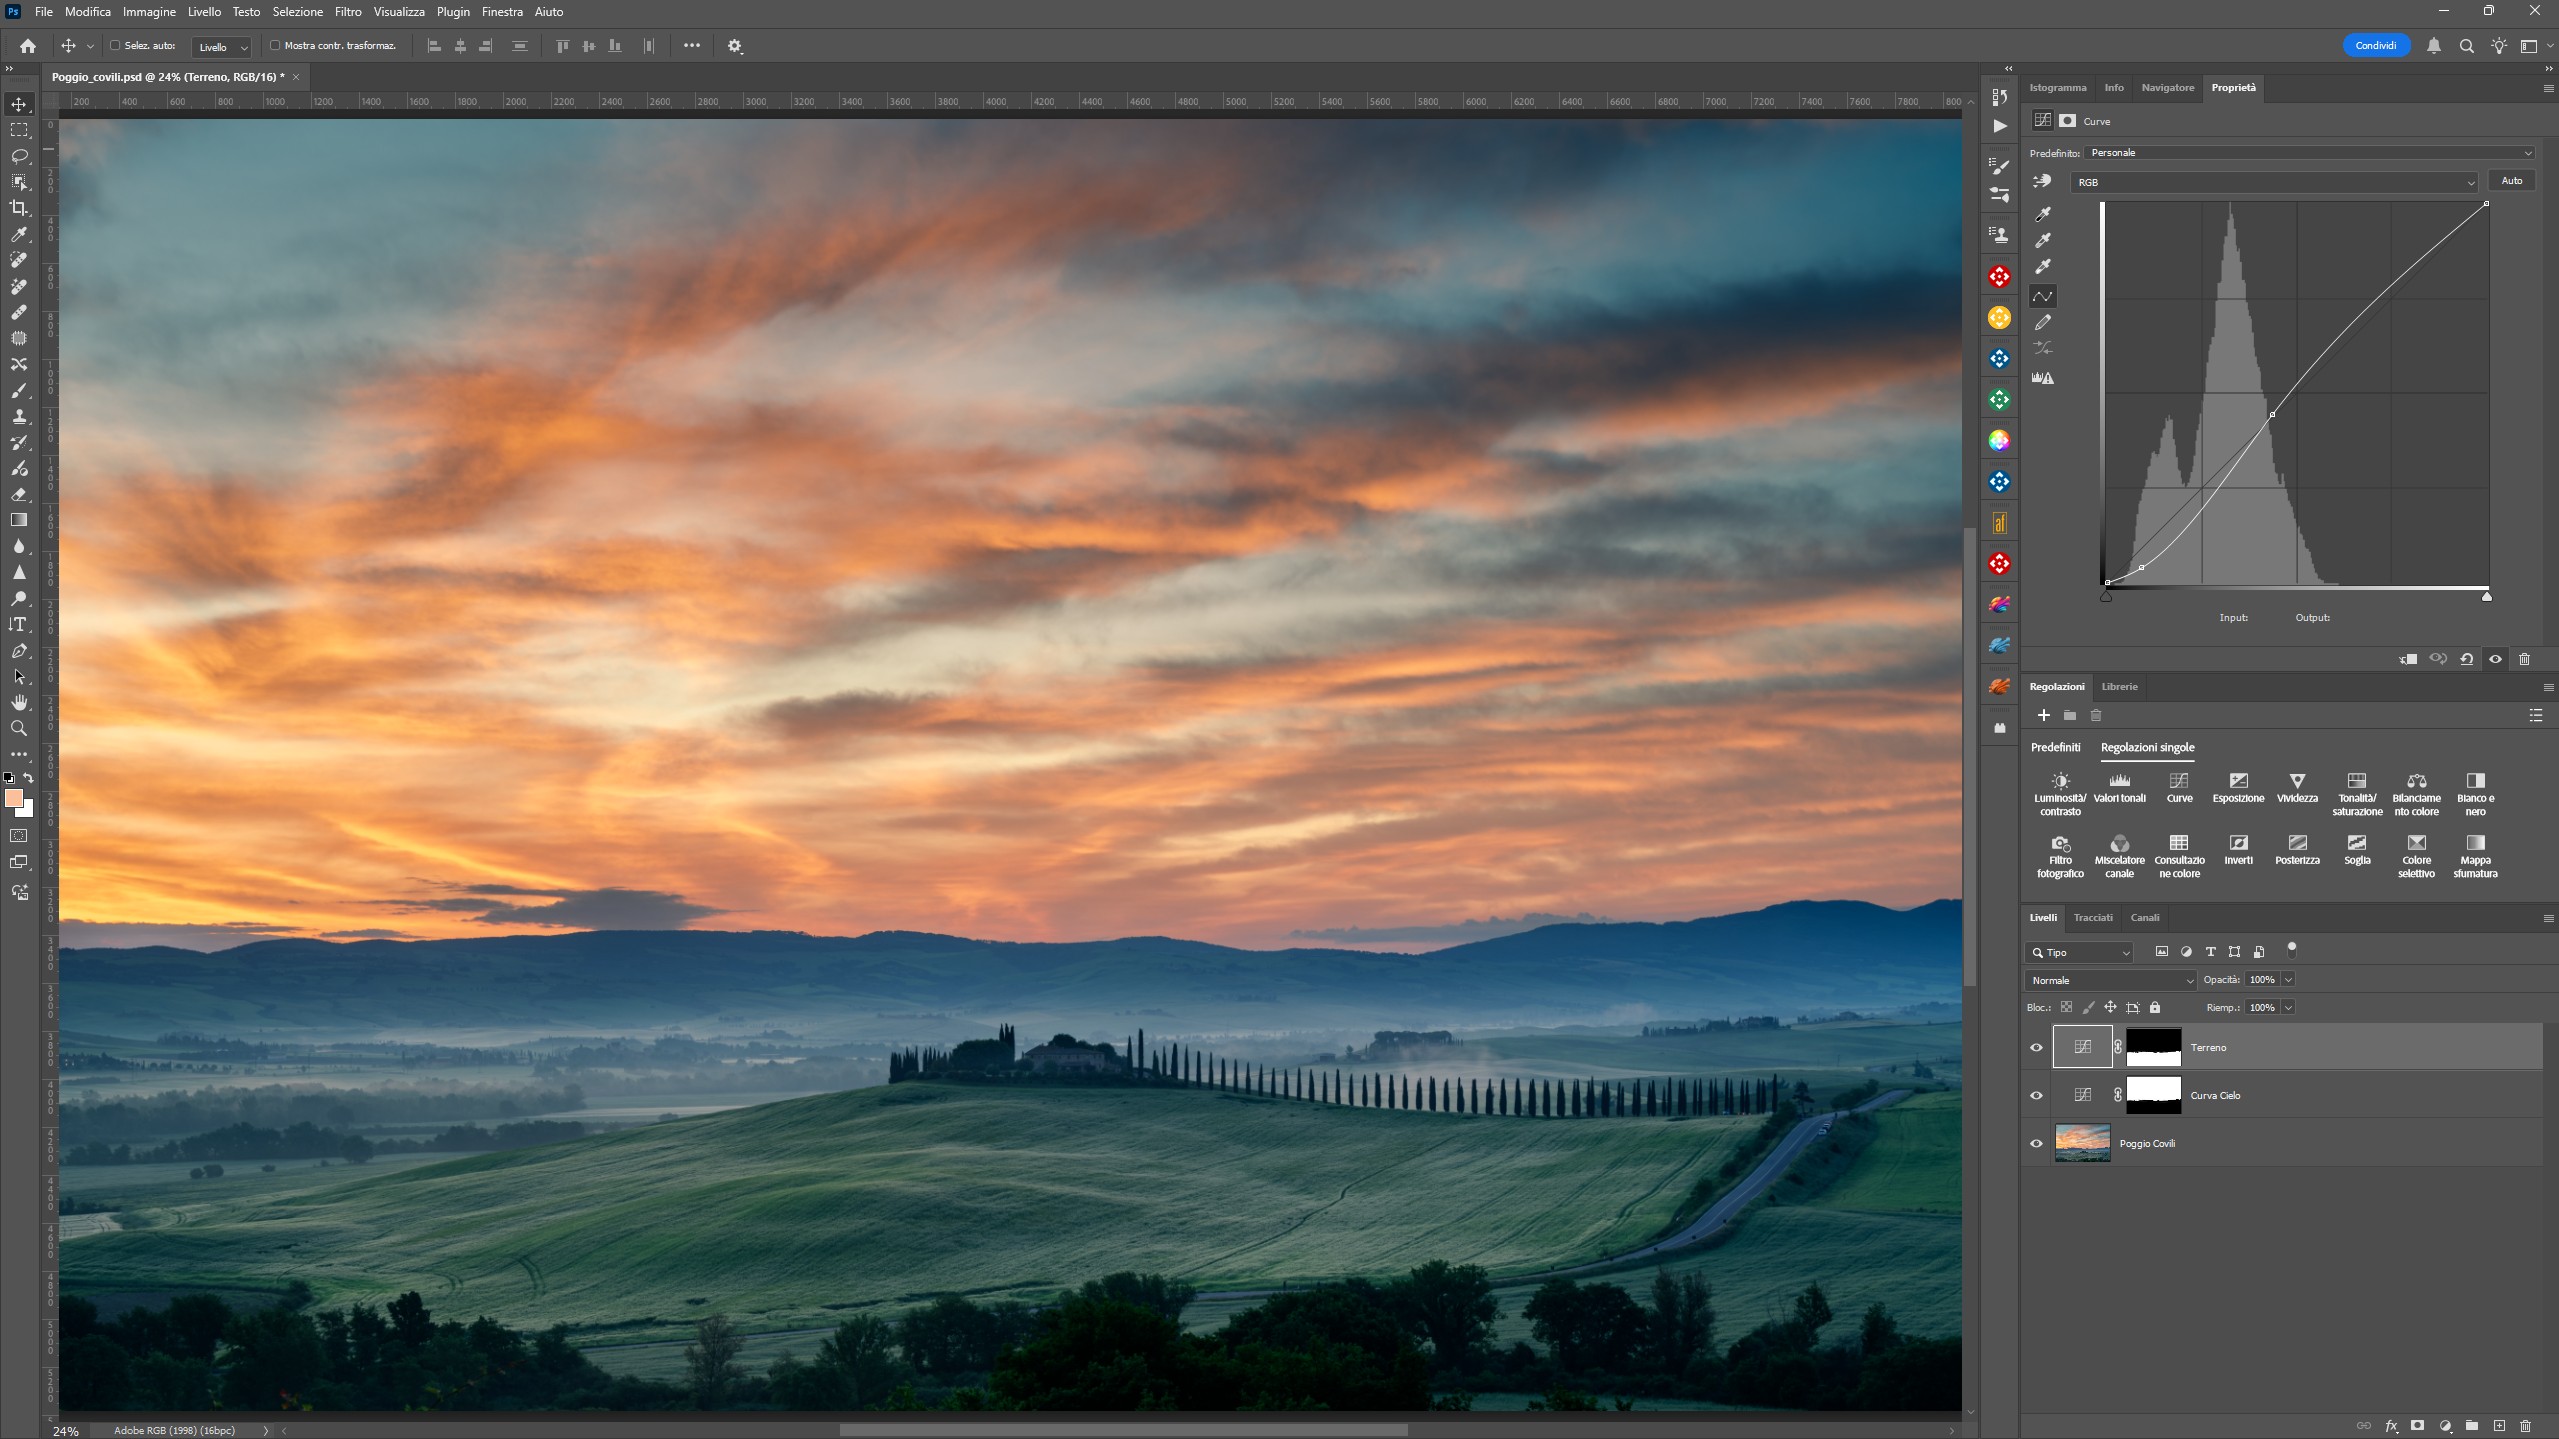This screenshot has height=1439, width=2559.
Task: Open options bar gear settings
Action: pyautogui.click(x=735, y=46)
